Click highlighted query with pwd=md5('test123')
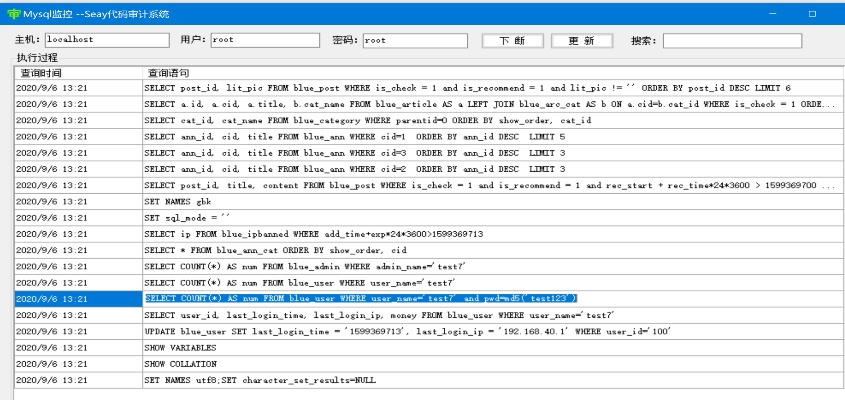Image resolution: width=845 pixels, height=400 pixels. coord(361,299)
